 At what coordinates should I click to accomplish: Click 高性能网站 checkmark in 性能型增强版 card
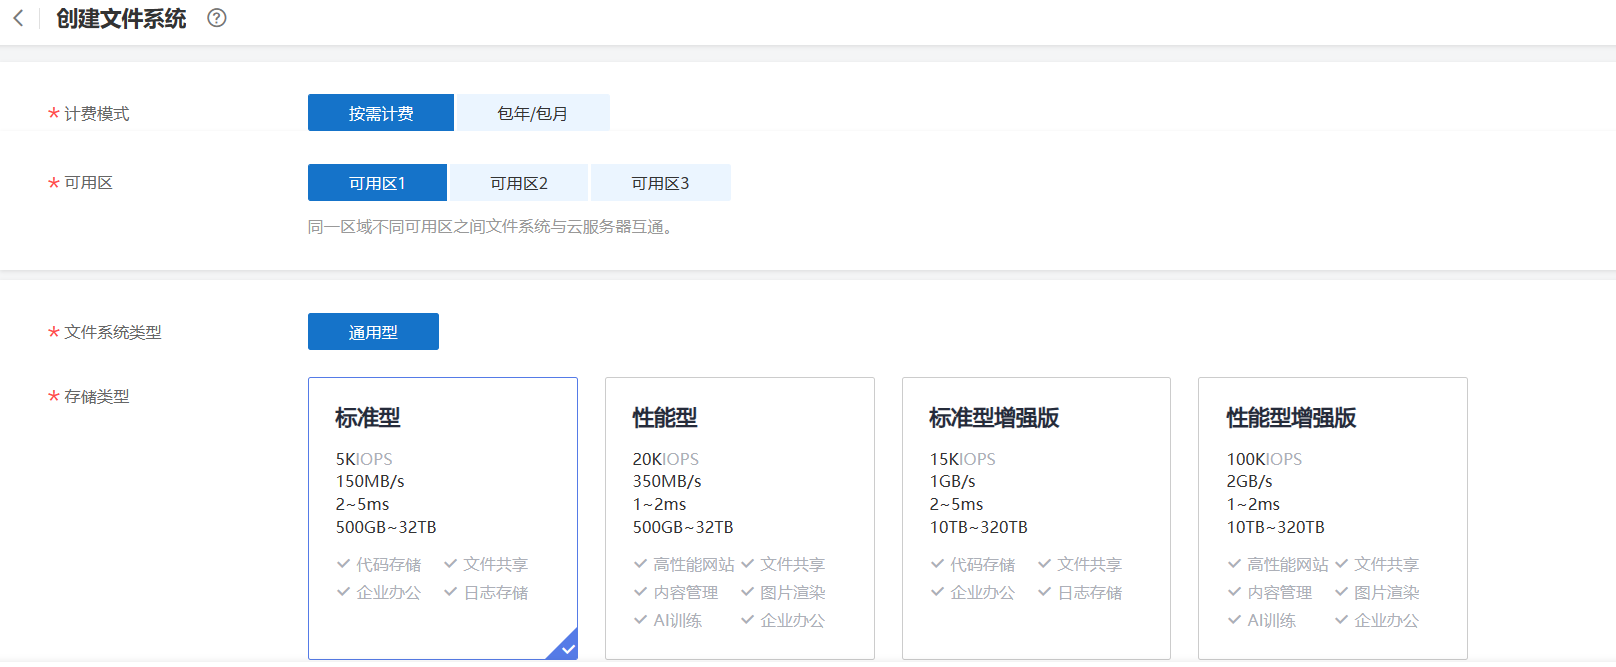coord(1235,564)
